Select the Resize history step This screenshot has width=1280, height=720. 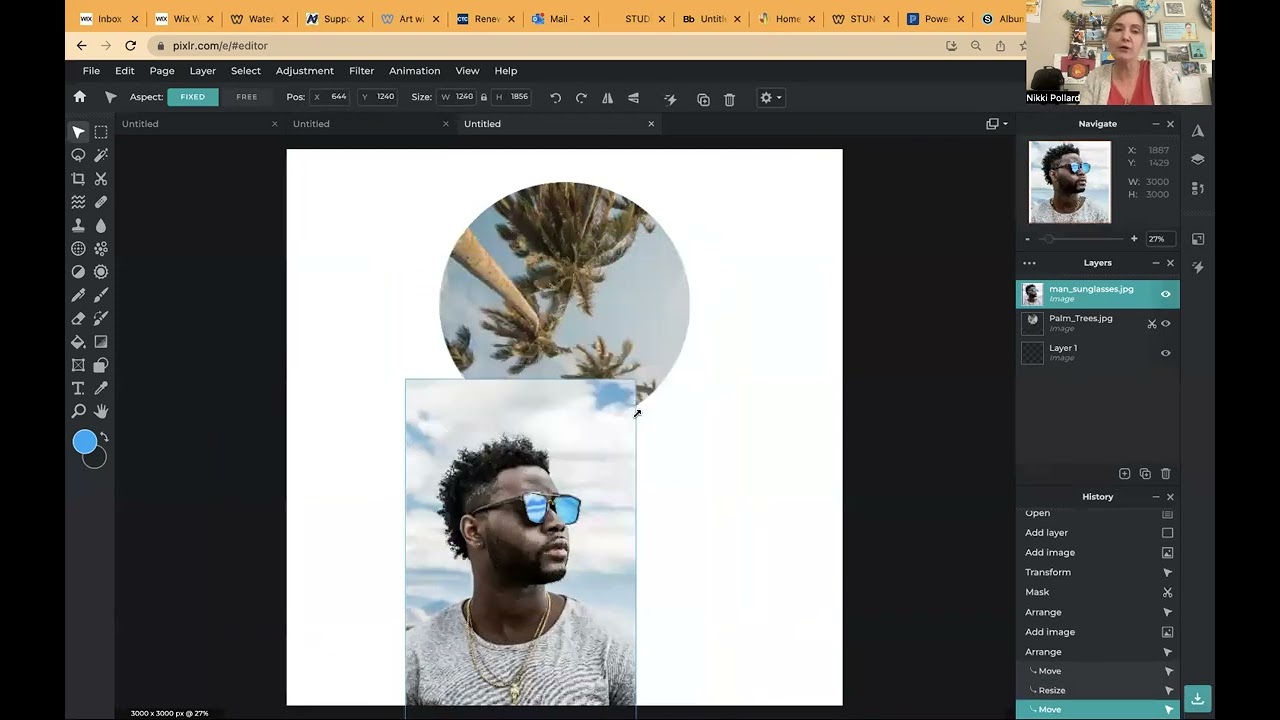(x=1098, y=690)
